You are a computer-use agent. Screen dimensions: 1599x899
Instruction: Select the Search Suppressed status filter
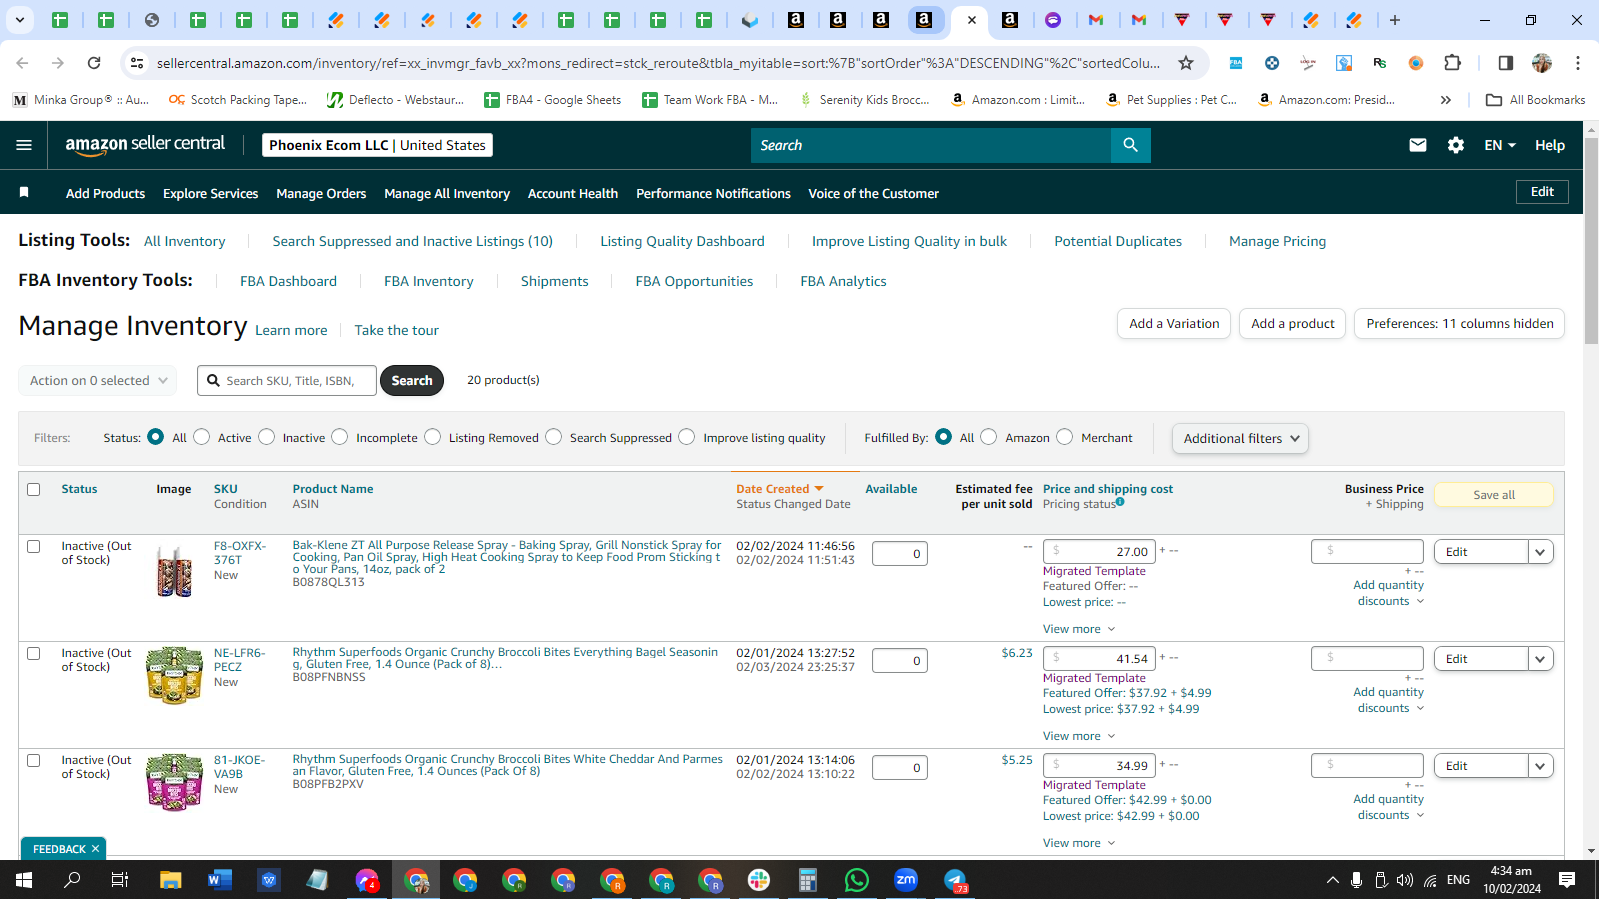554,437
